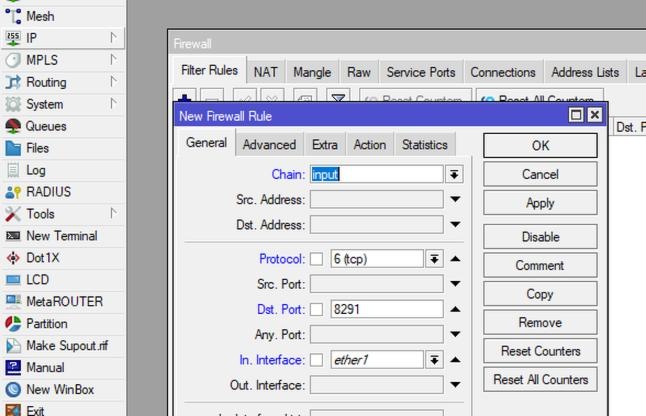The image size is (646, 416).
Task: Click the Comment button
Action: click(x=540, y=265)
